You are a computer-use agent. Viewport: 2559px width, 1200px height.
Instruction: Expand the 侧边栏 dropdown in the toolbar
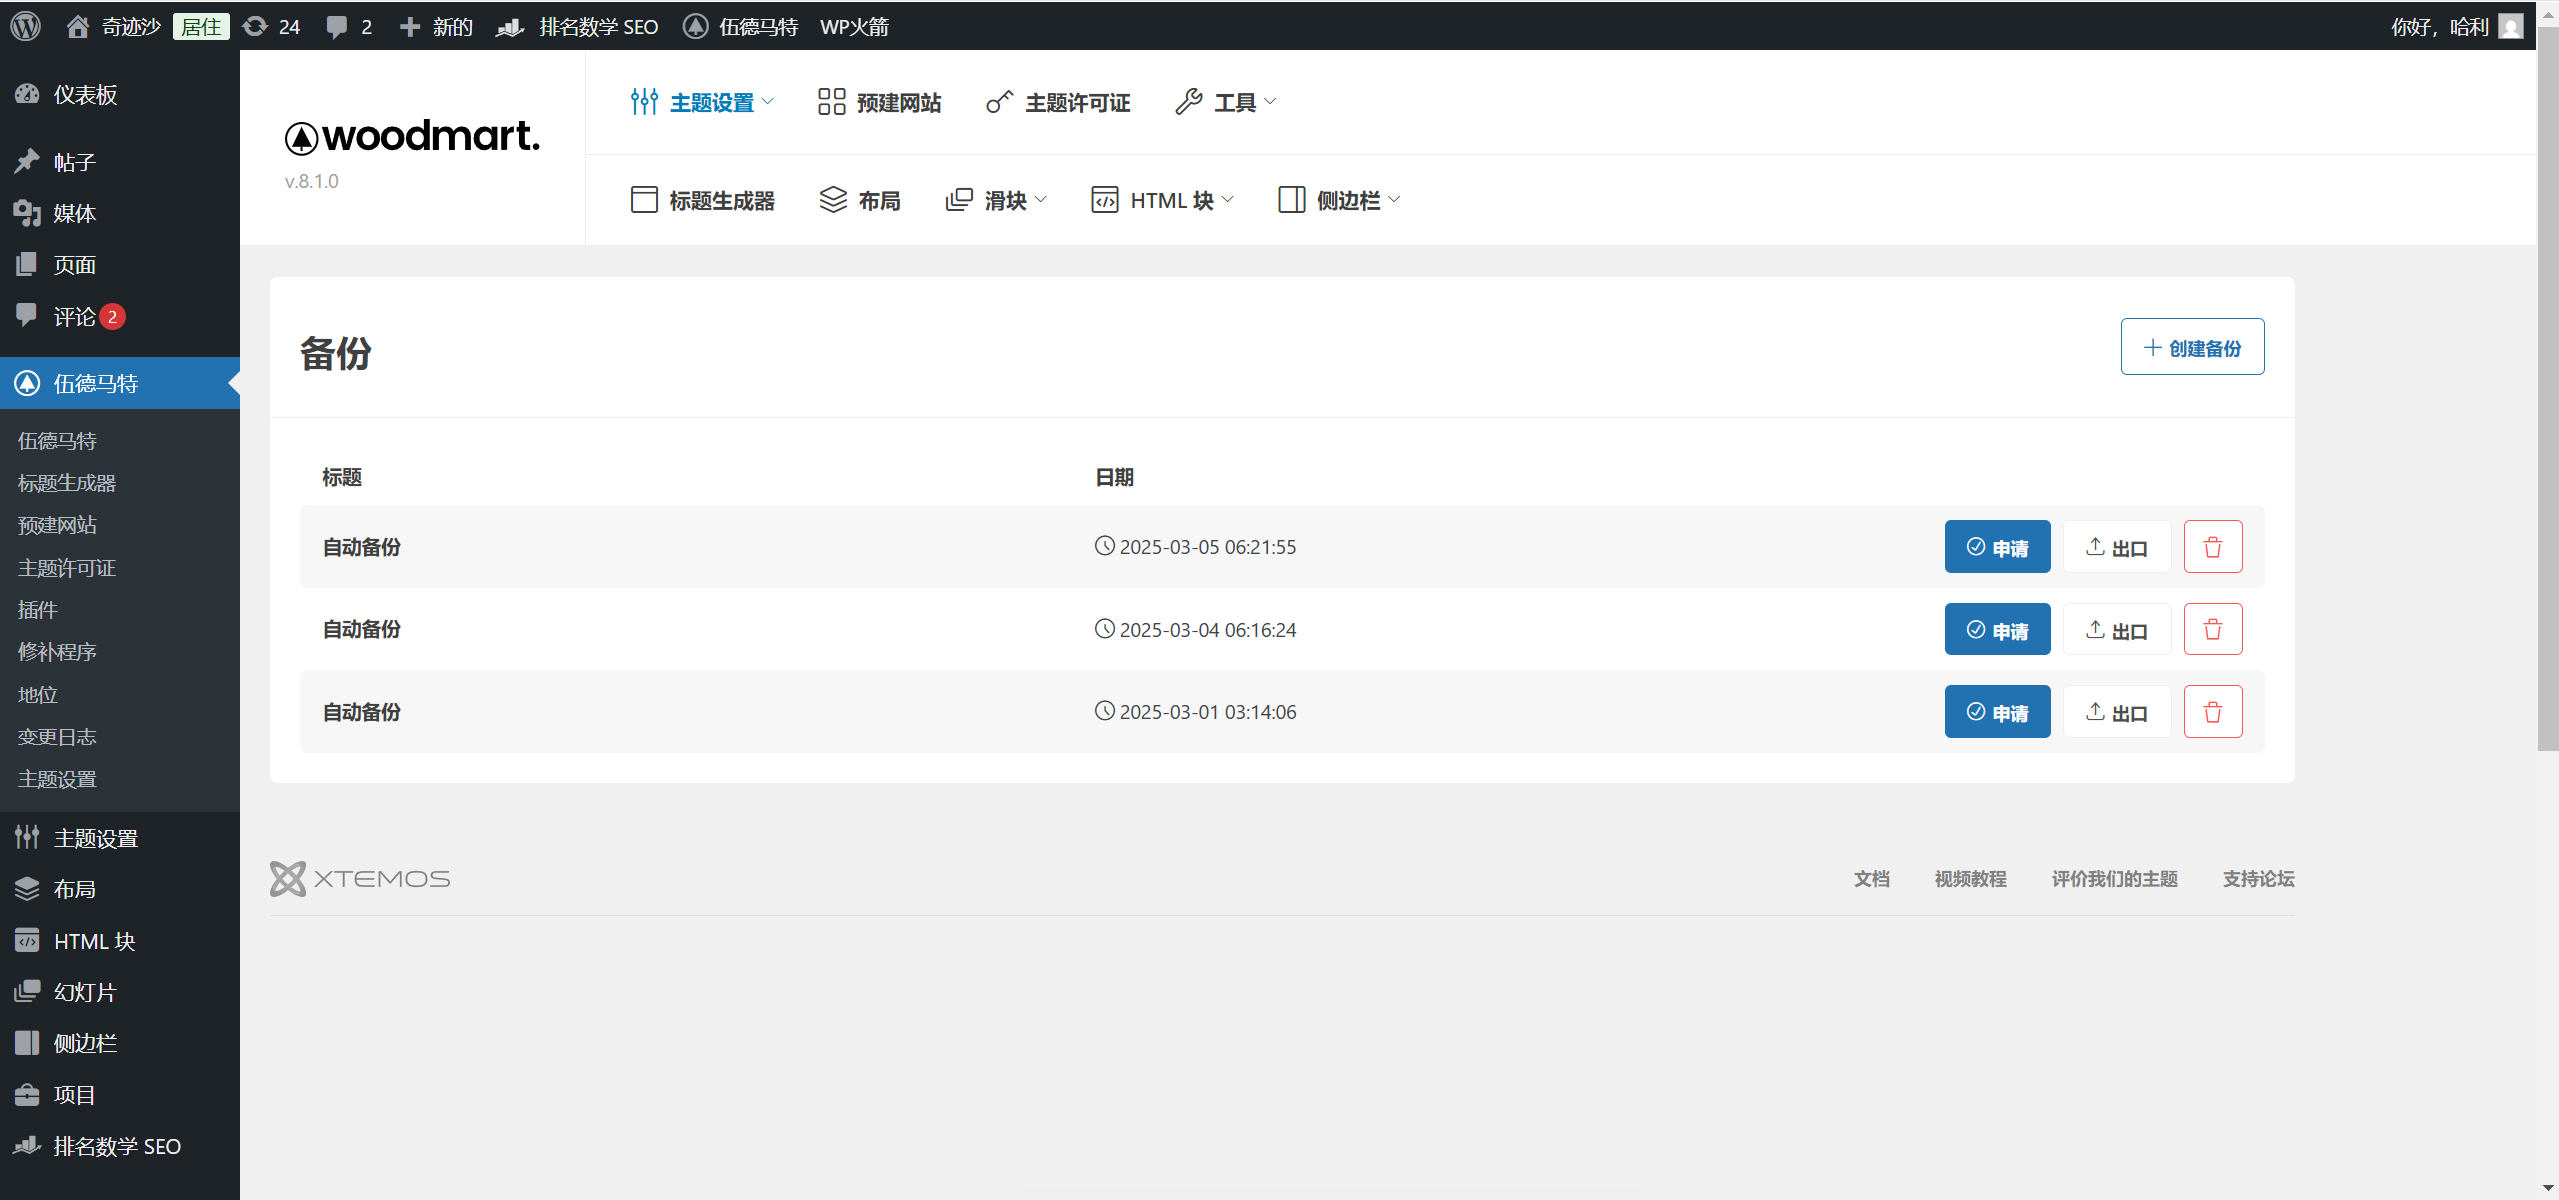[1336, 199]
